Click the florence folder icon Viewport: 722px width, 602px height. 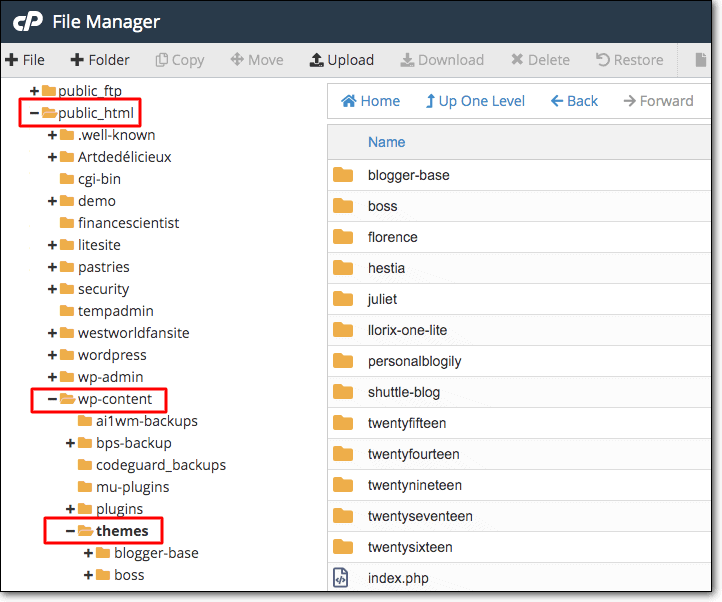point(343,237)
